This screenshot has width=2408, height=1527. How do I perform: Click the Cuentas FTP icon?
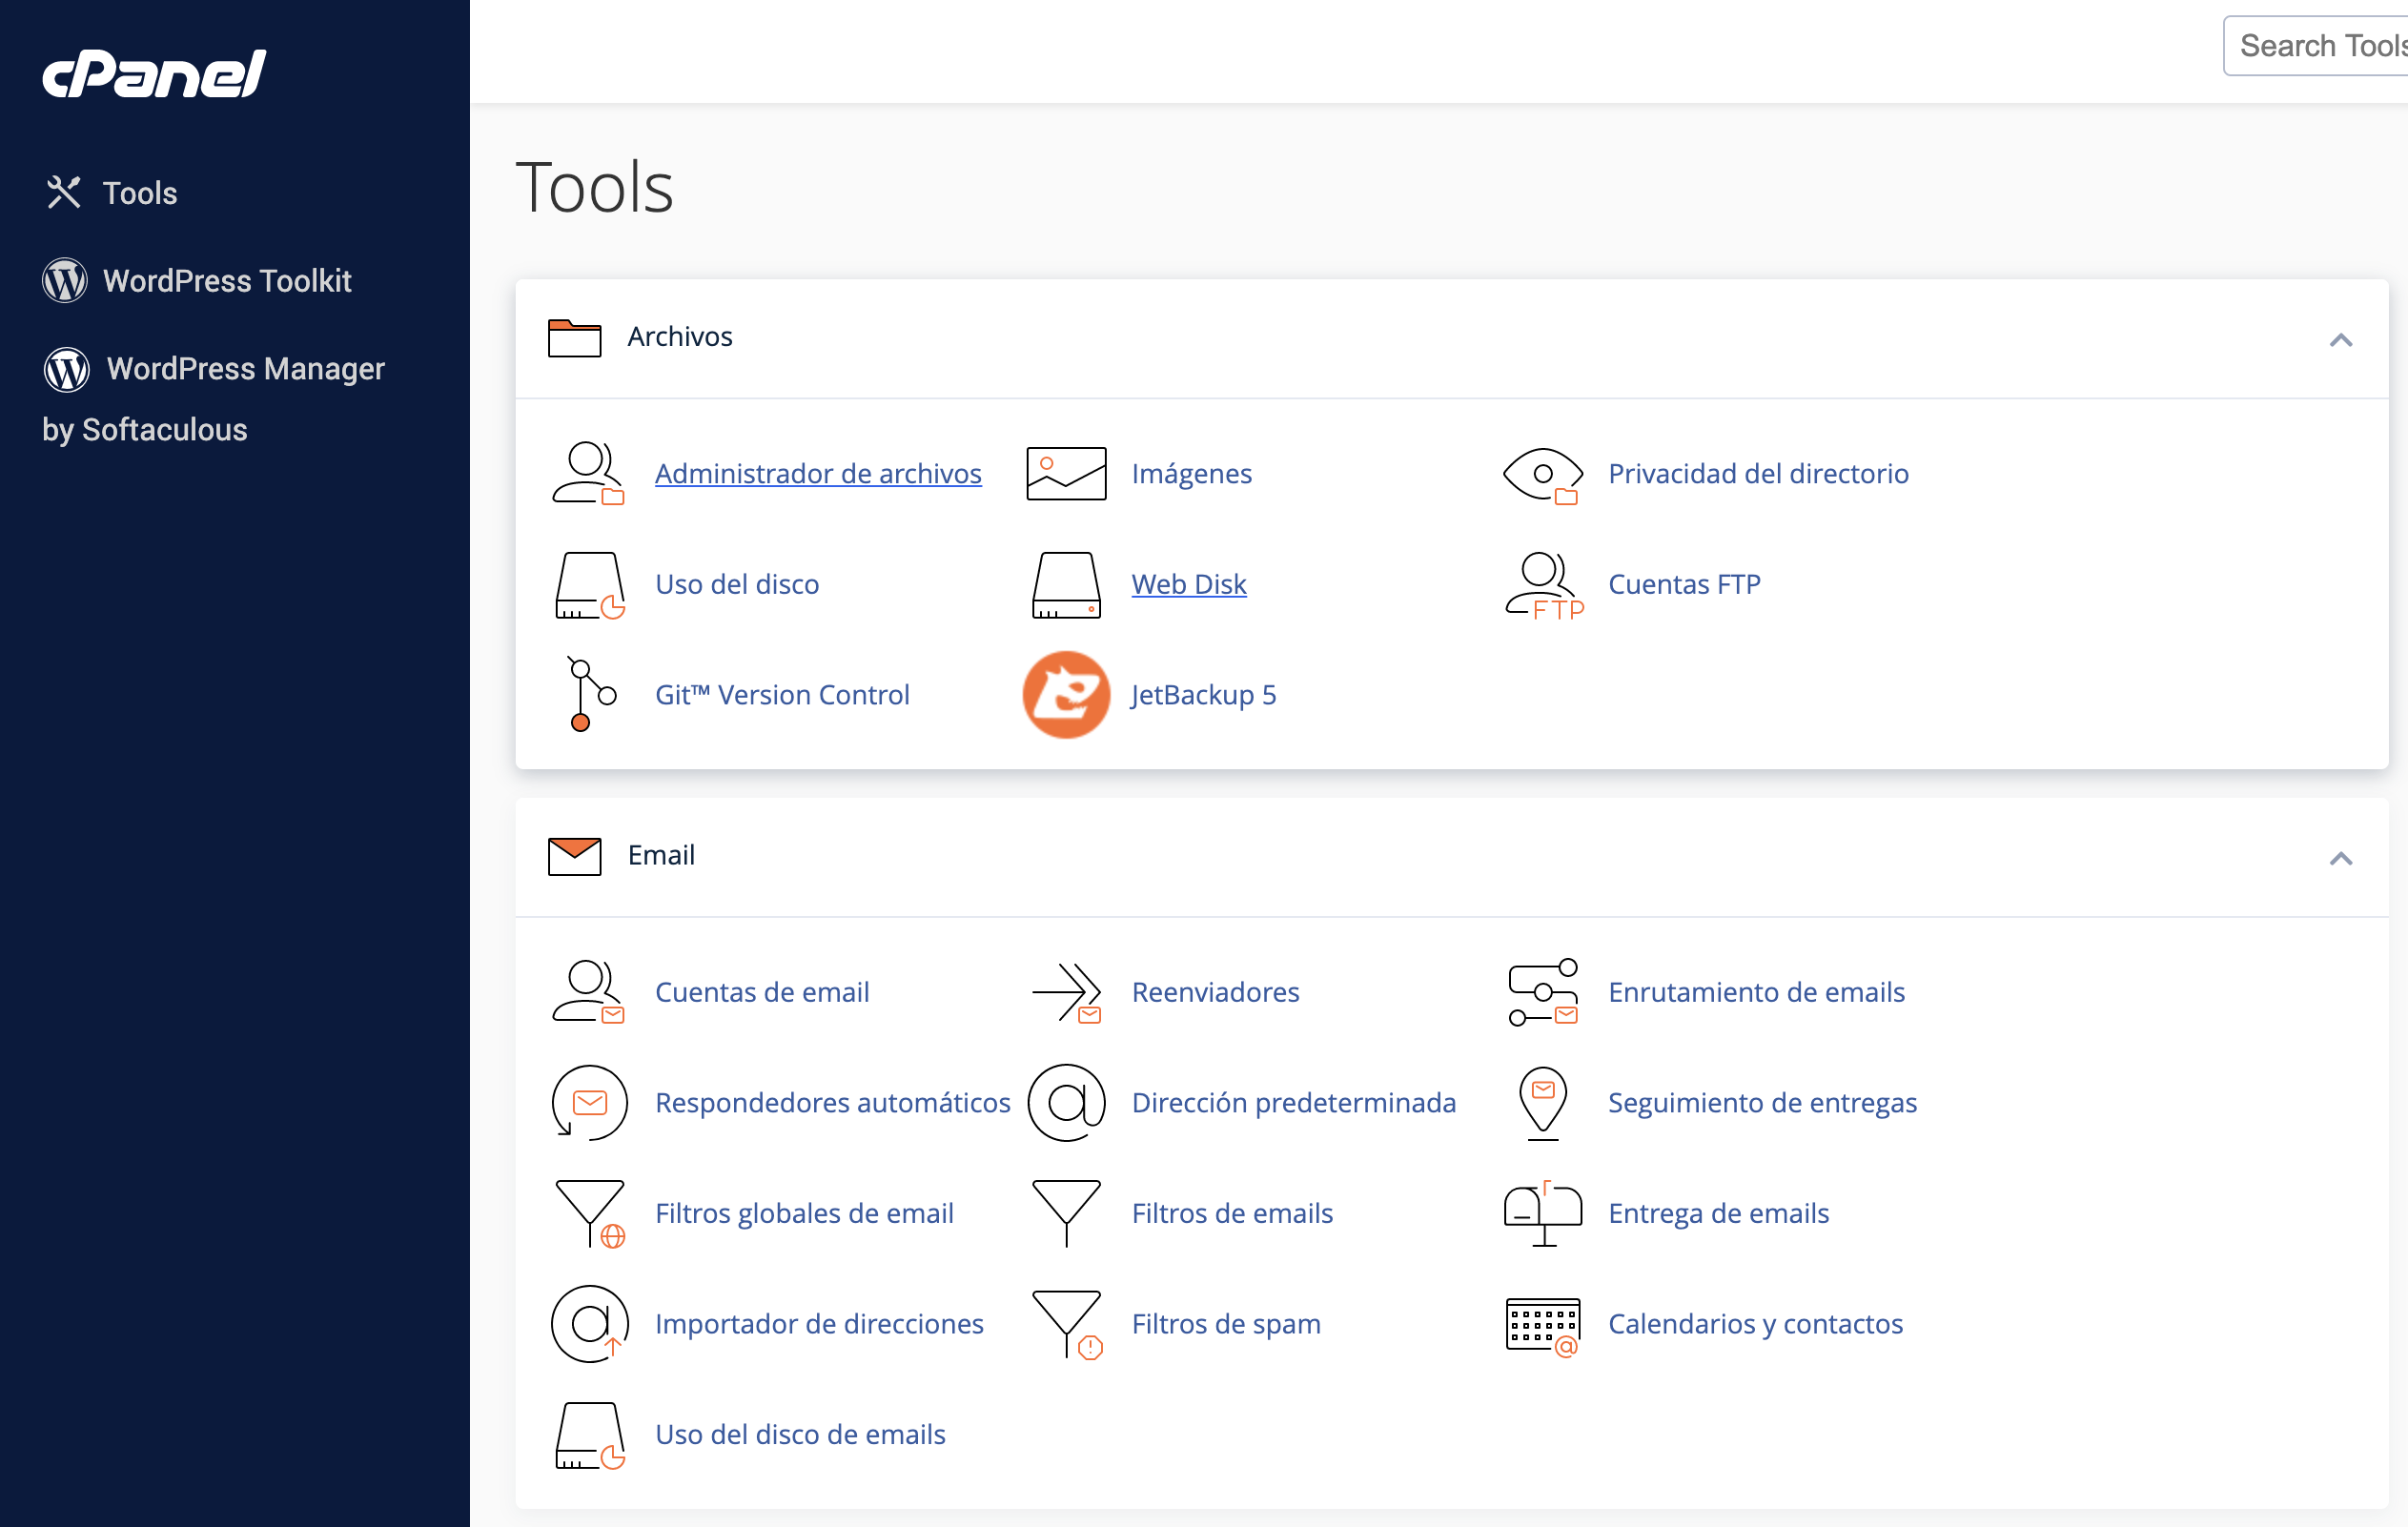pos(1543,585)
